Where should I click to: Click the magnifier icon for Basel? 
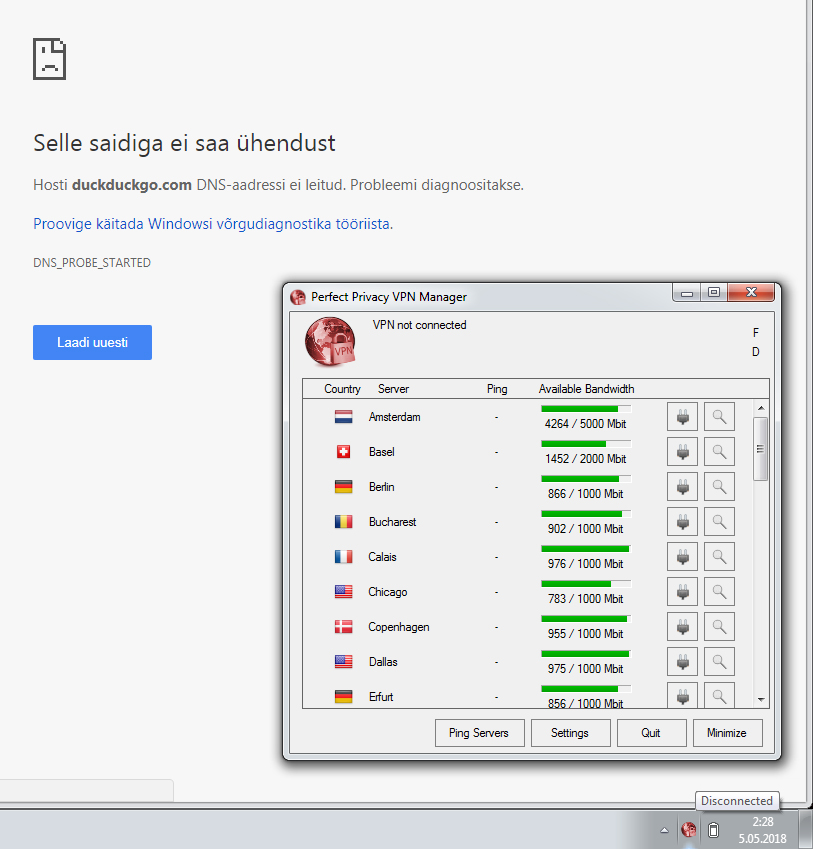[x=719, y=452]
